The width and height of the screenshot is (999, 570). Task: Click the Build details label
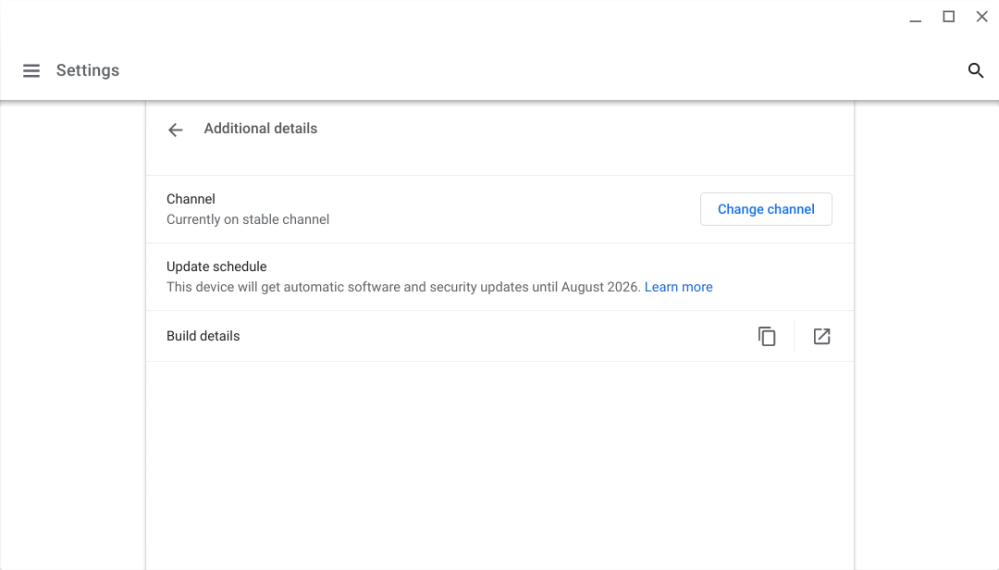tap(203, 336)
